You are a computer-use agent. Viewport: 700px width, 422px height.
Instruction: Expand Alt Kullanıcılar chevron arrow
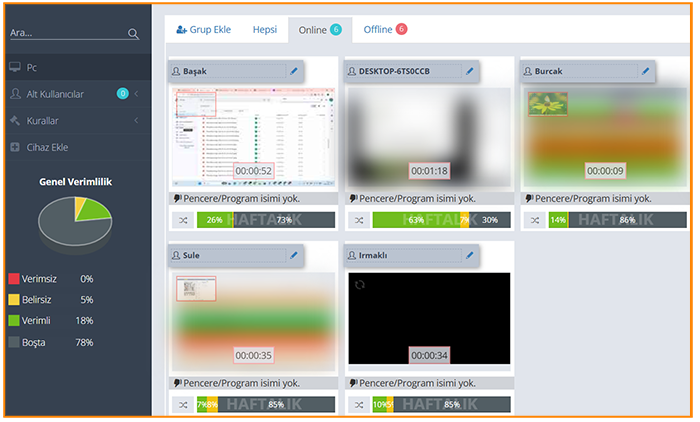(x=136, y=94)
